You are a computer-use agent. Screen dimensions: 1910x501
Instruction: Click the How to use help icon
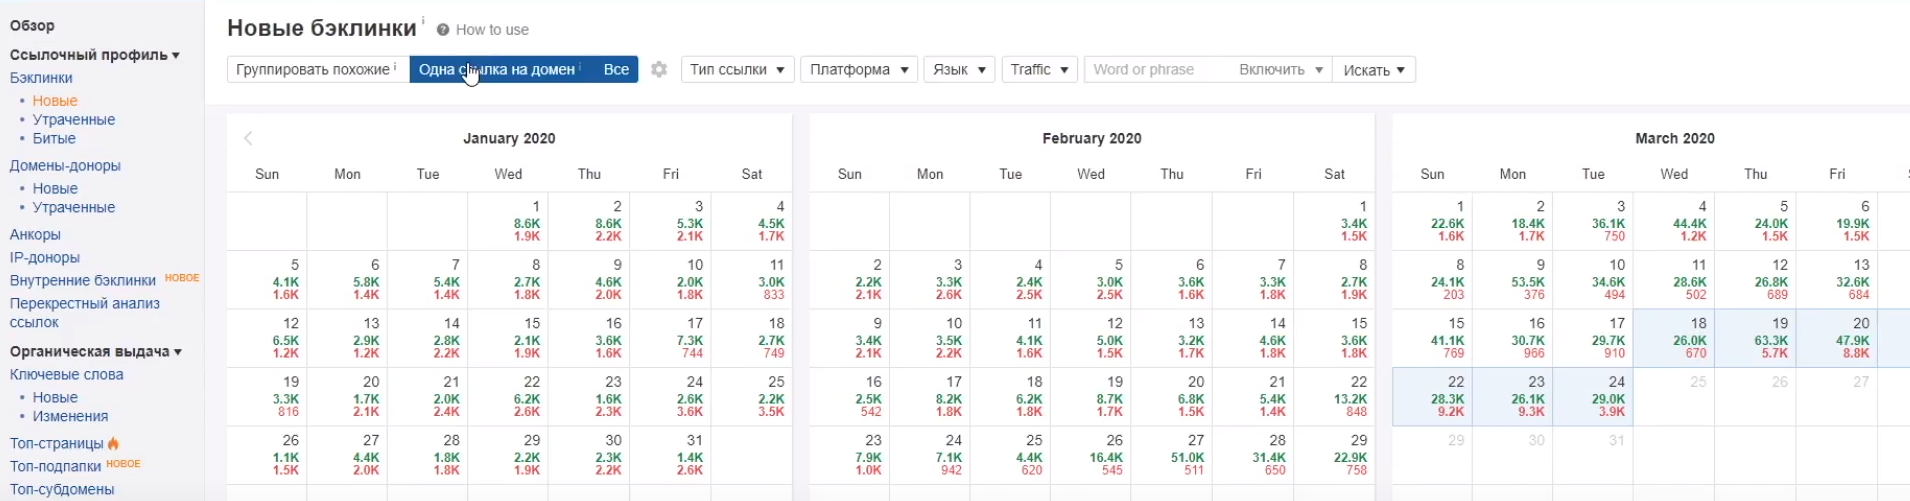tap(443, 30)
